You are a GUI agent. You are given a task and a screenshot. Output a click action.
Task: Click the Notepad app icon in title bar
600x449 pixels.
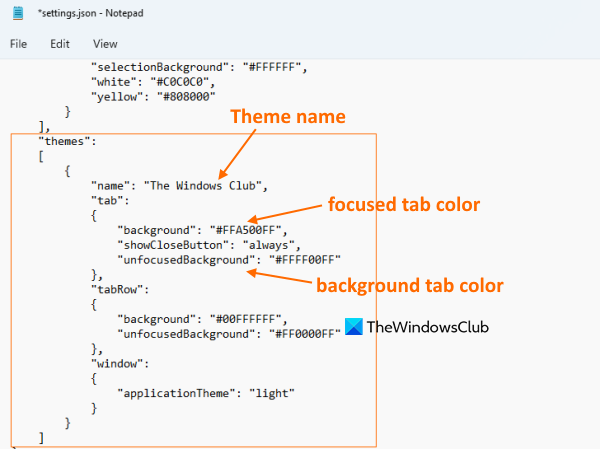point(18,13)
